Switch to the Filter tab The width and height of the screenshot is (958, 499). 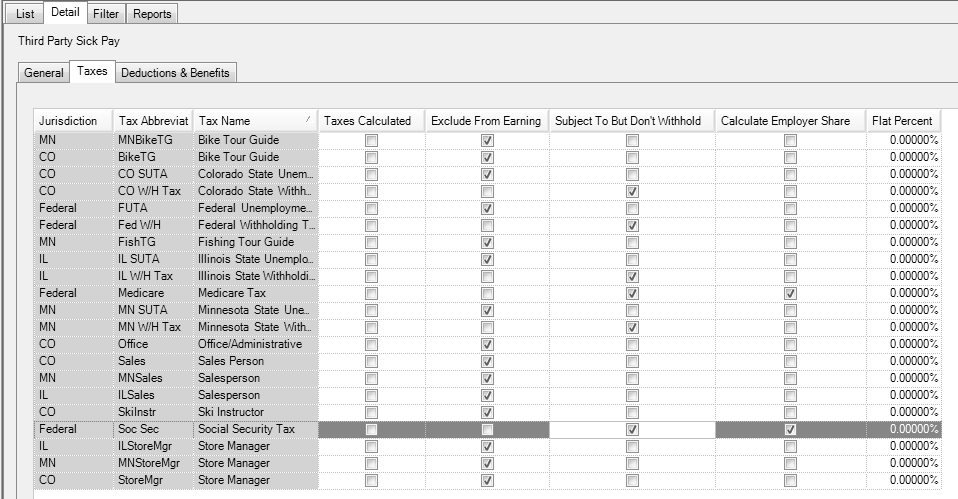click(105, 14)
